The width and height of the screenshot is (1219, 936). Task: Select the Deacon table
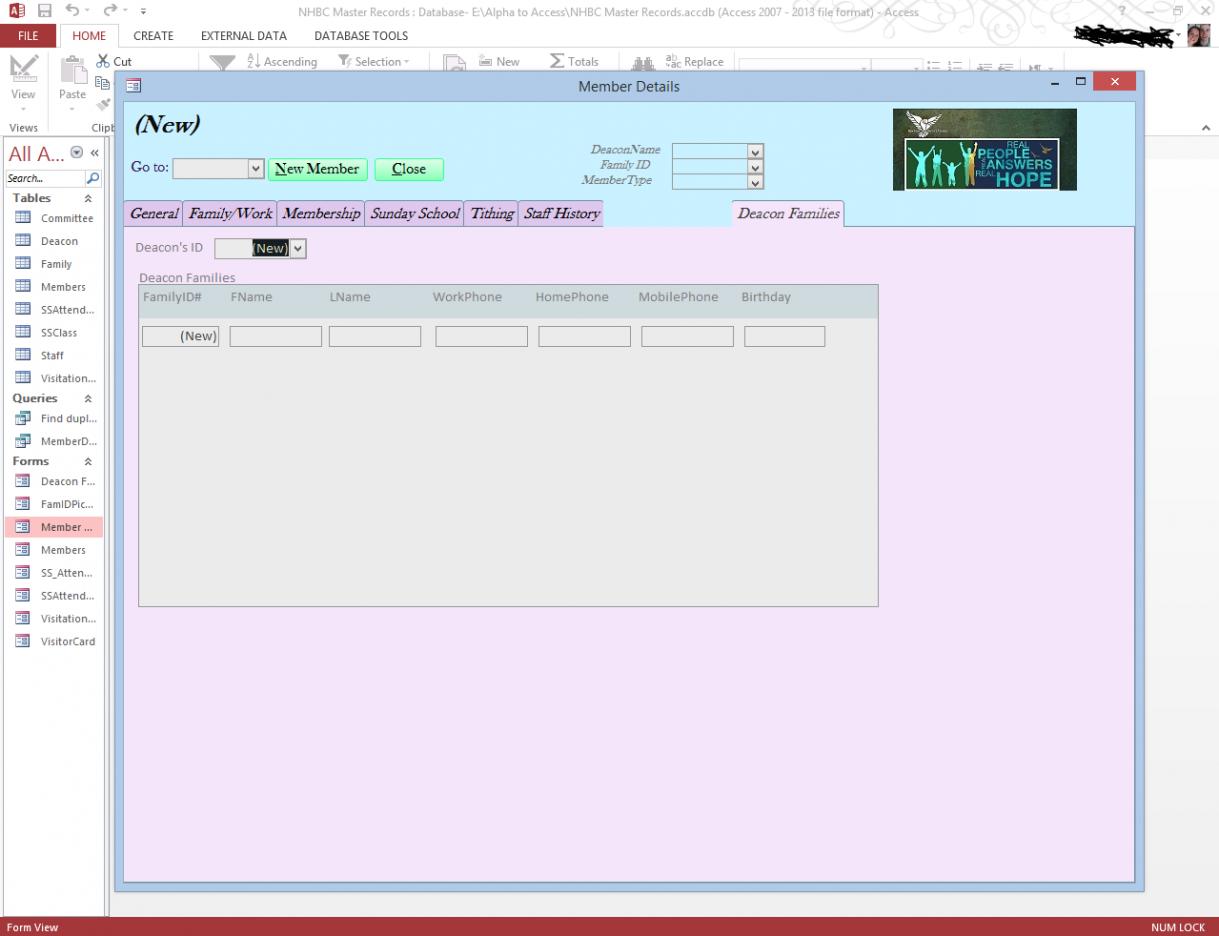pos(54,241)
